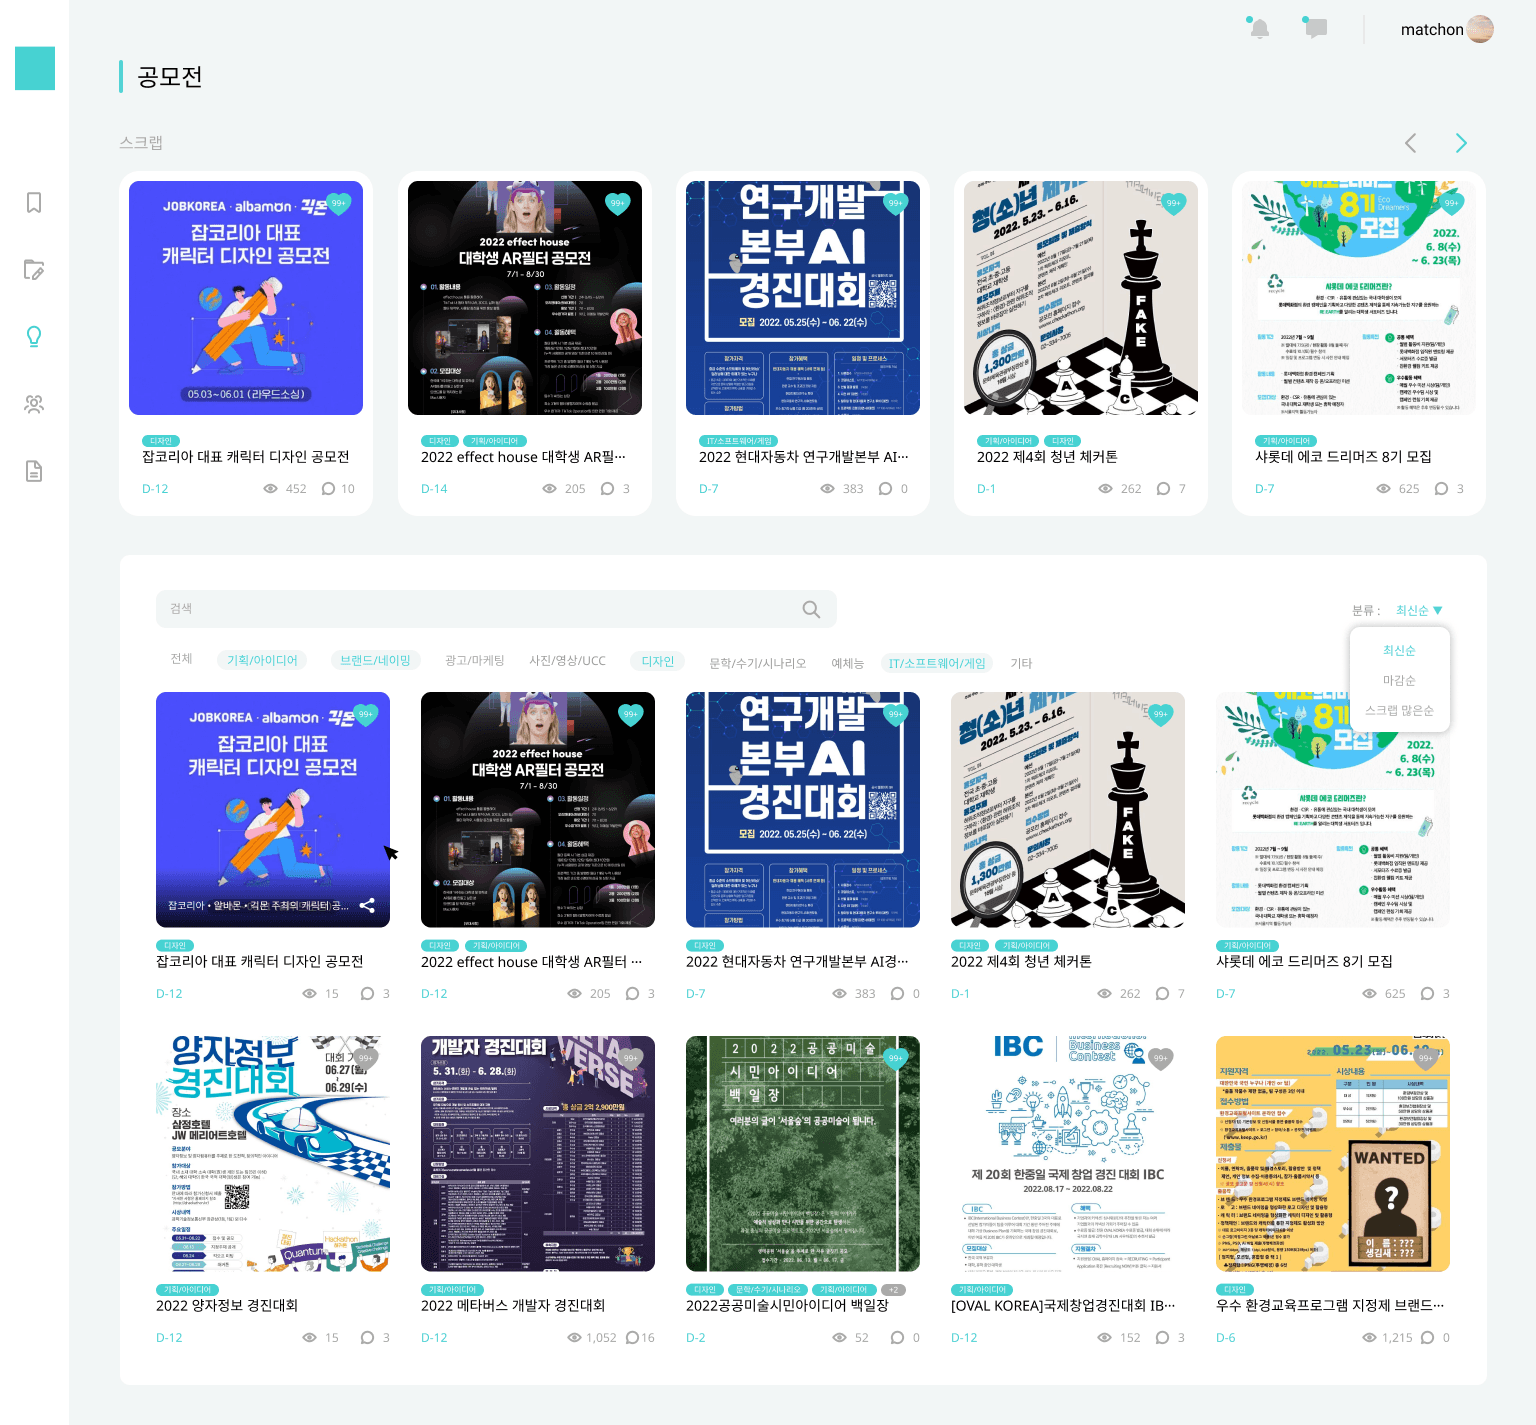Toggle heart on 양자정보 경진대회 poster
Viewport: 1536px width, 1425px height.
pos(366,1059)
